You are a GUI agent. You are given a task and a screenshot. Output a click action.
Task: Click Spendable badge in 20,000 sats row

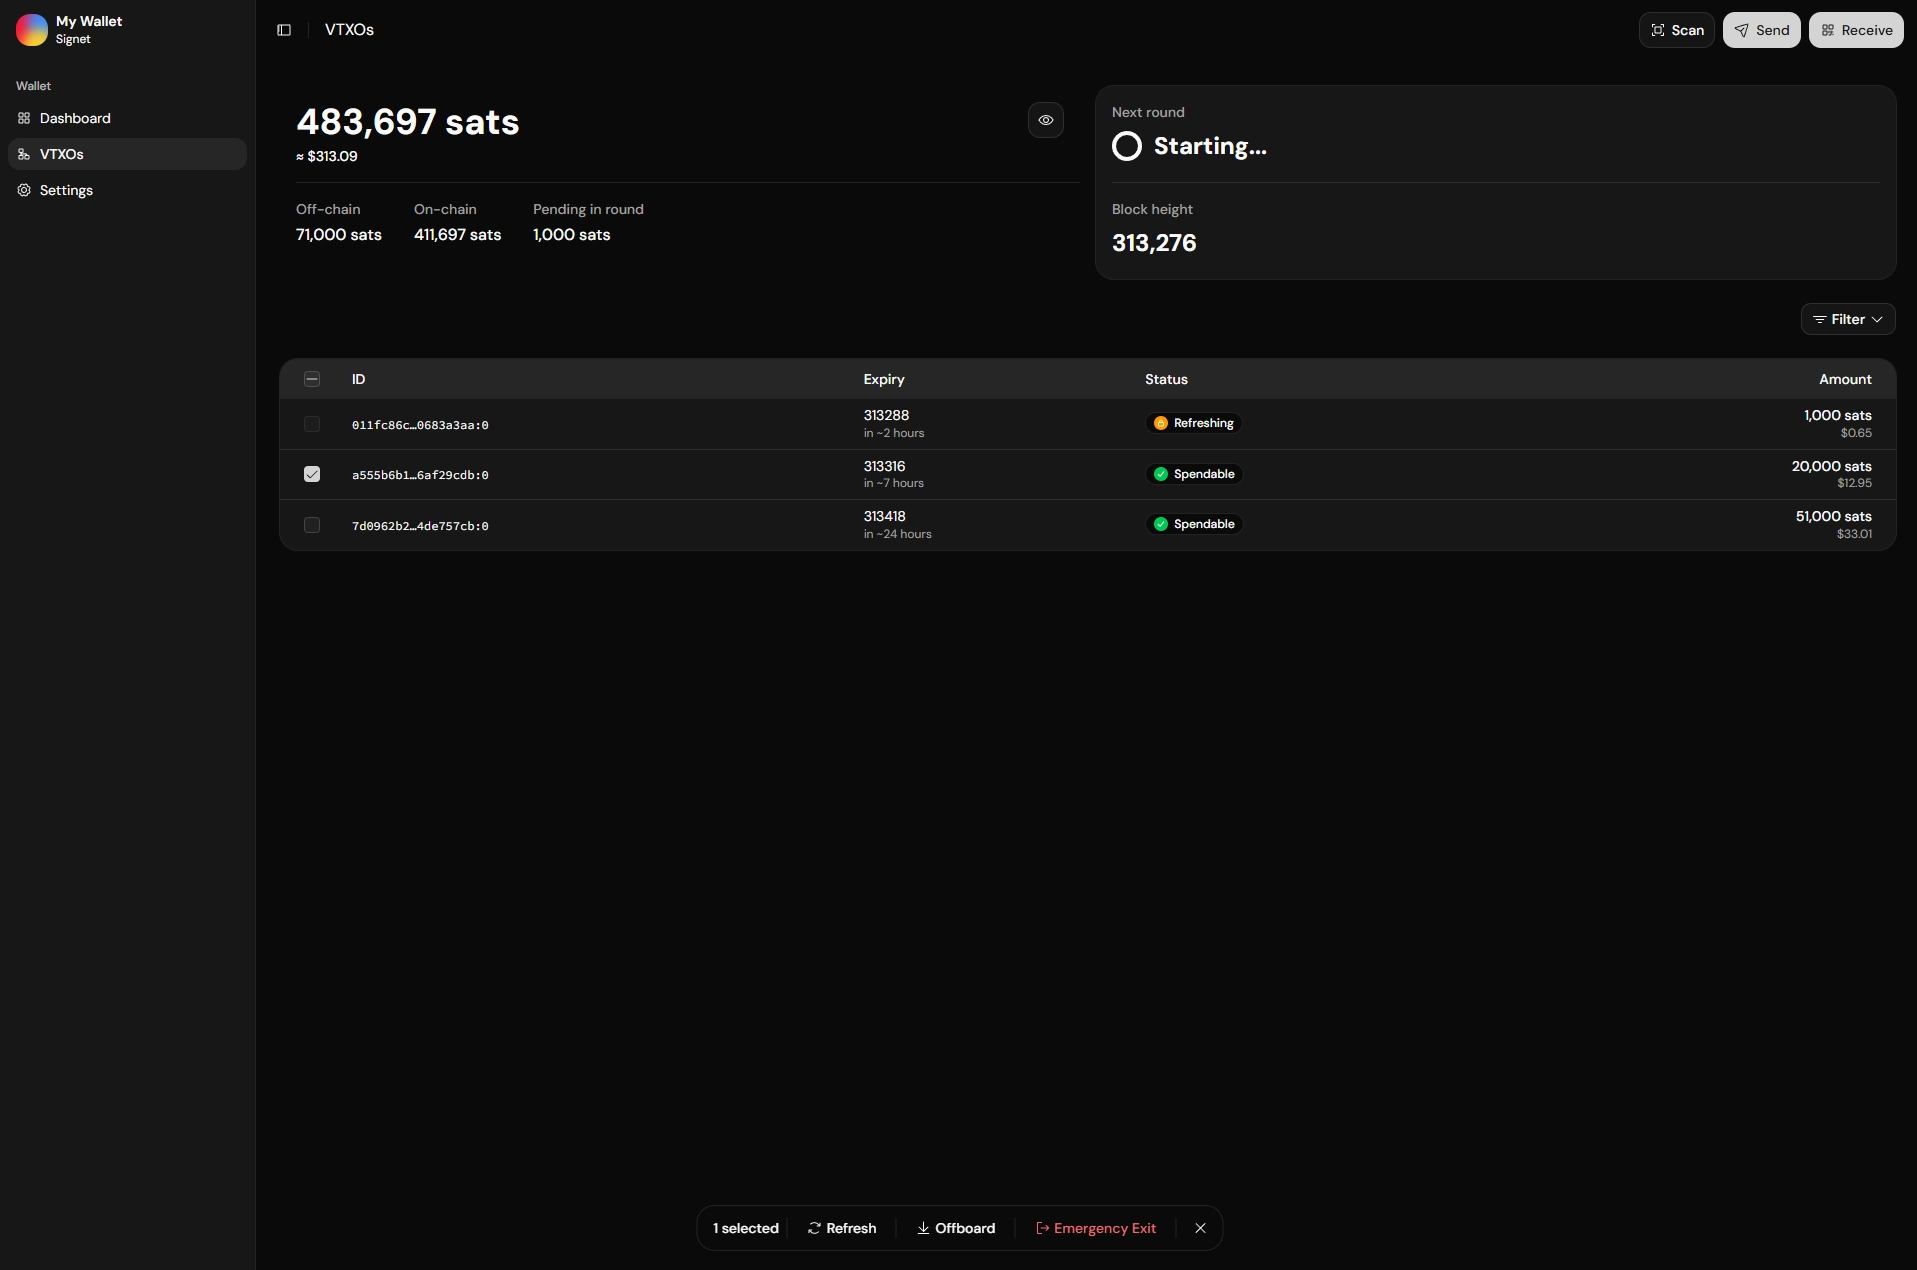[1194, 474]
